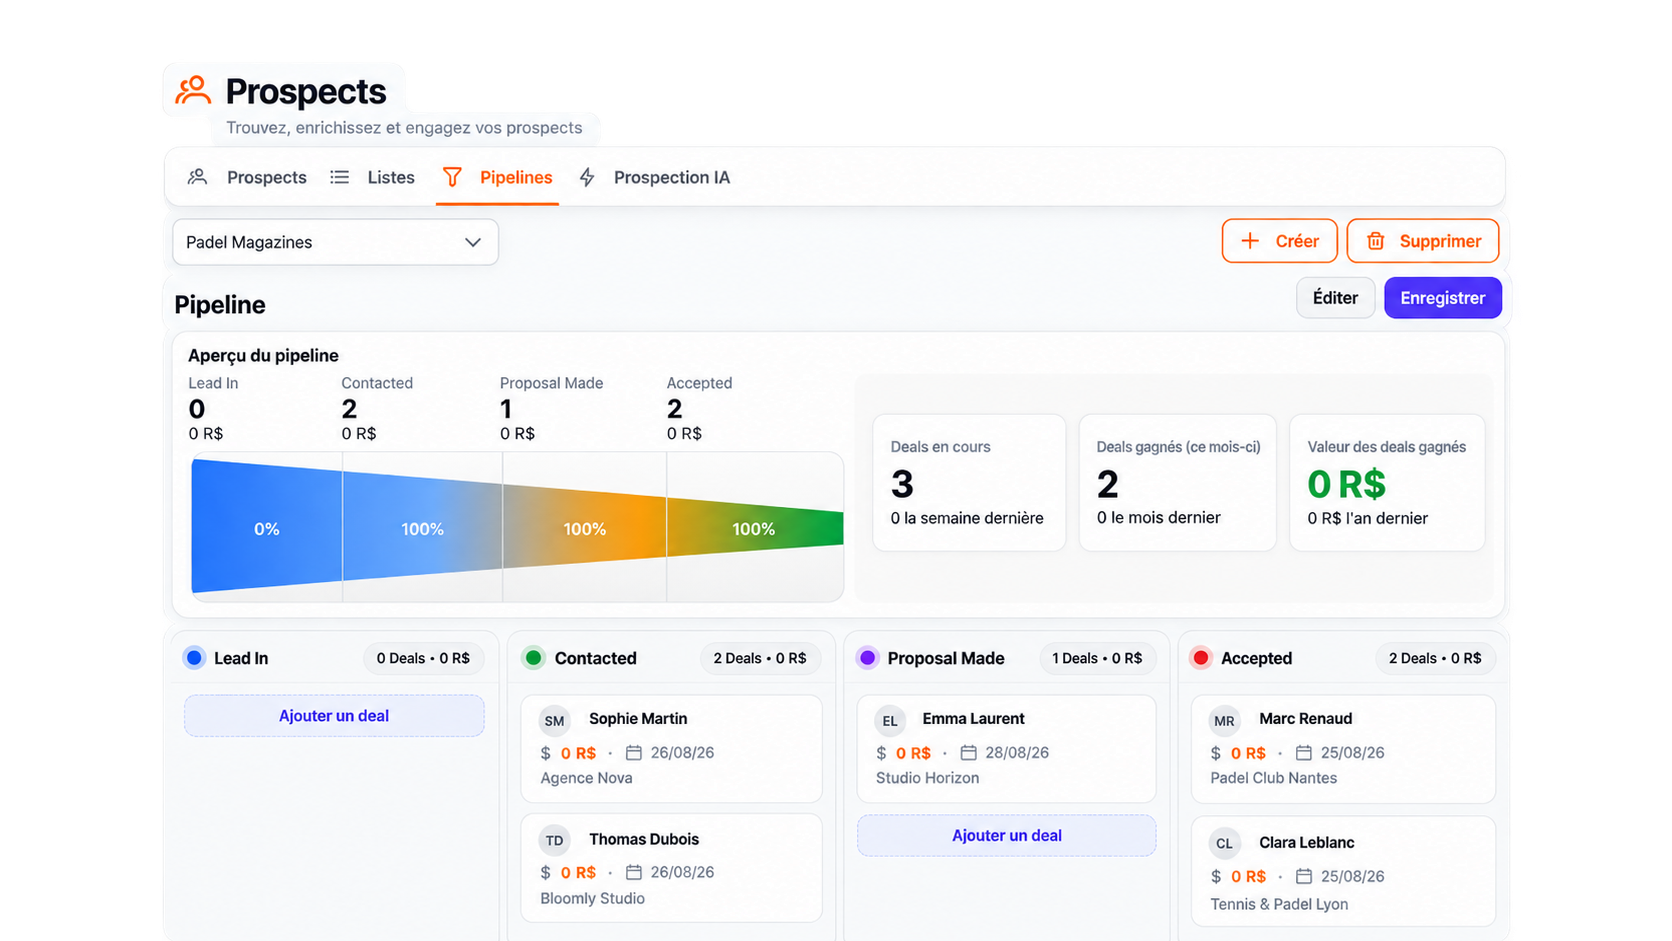1672x941 pixels.
Task: Click the Deals en cours stat card
Action: click(969, 483)
